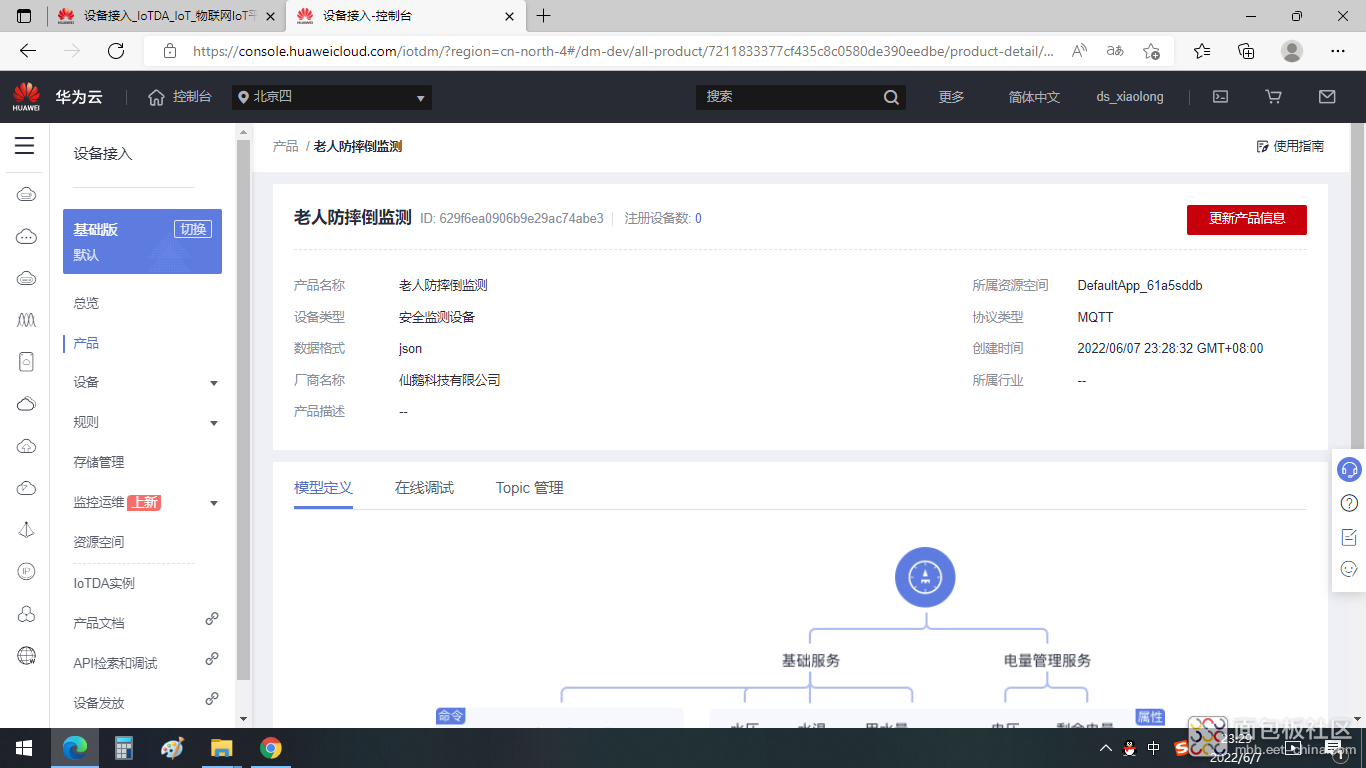The image size is (1366, 768).
Task: Expand the 规则 menu in the sidebar
Action: tap(214, 423)
